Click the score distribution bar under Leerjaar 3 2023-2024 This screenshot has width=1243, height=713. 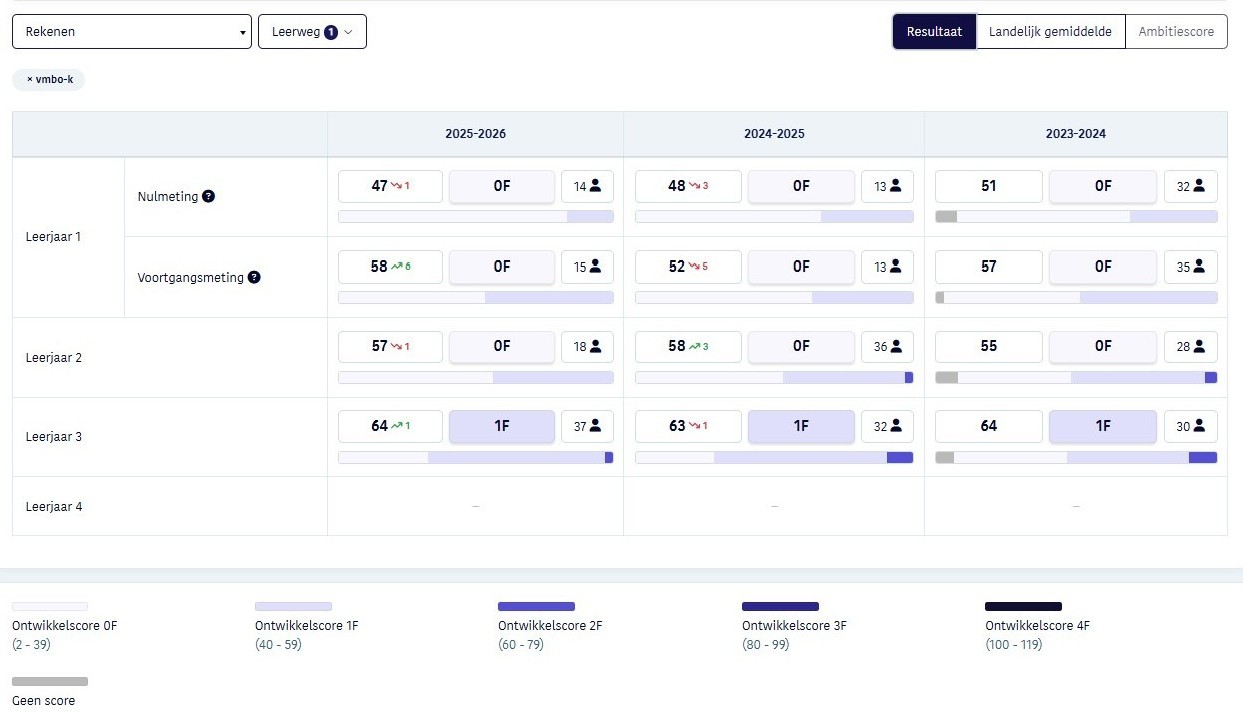coord(1076,457)
